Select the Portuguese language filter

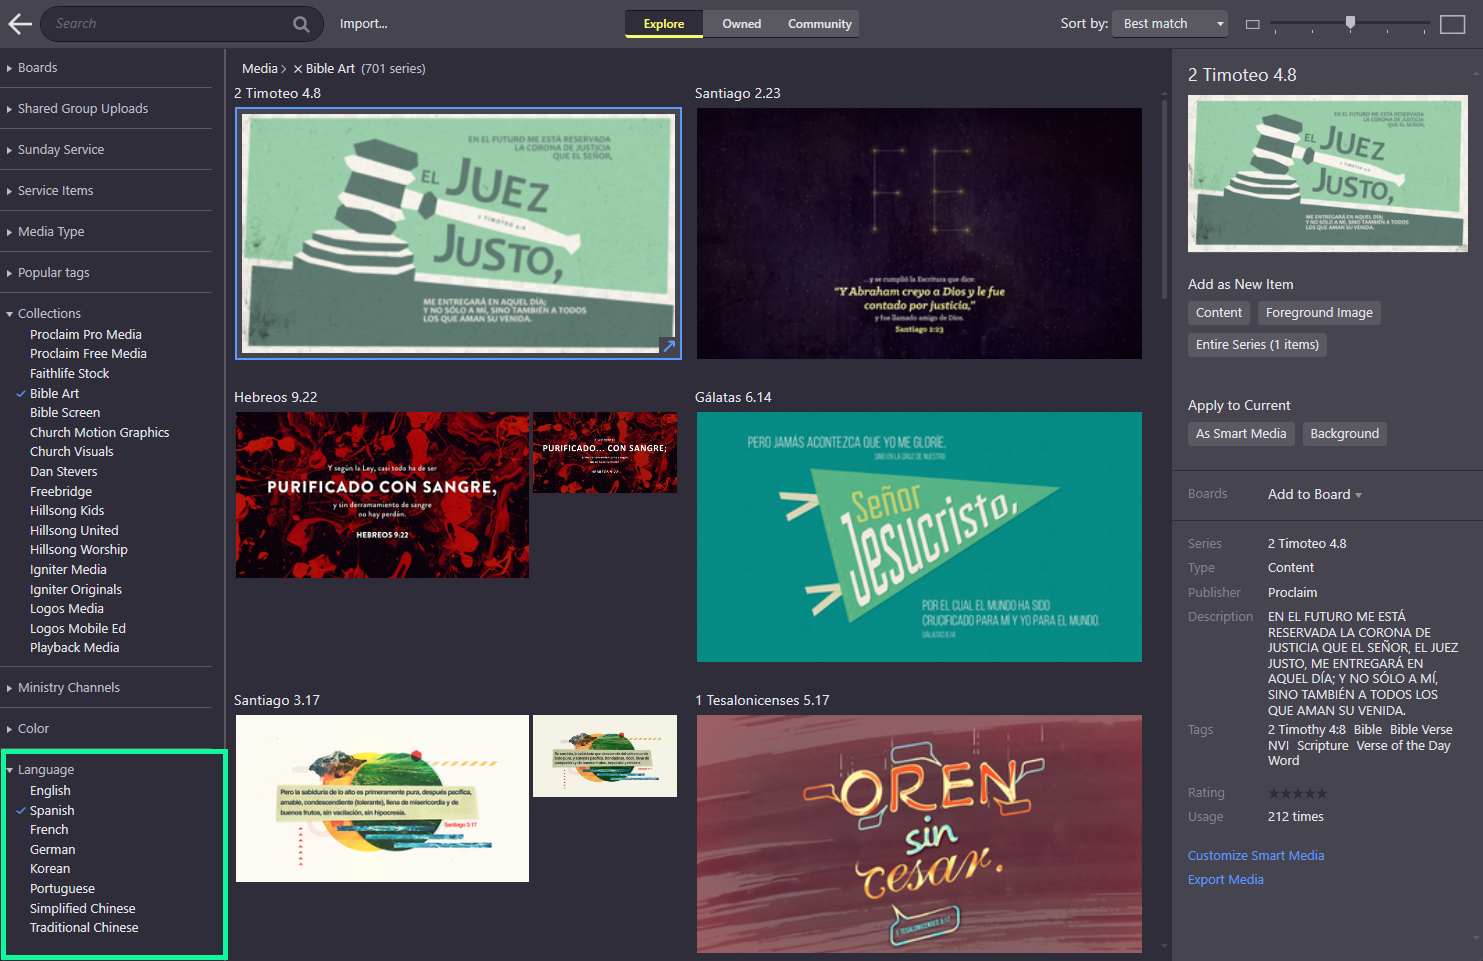62,888
